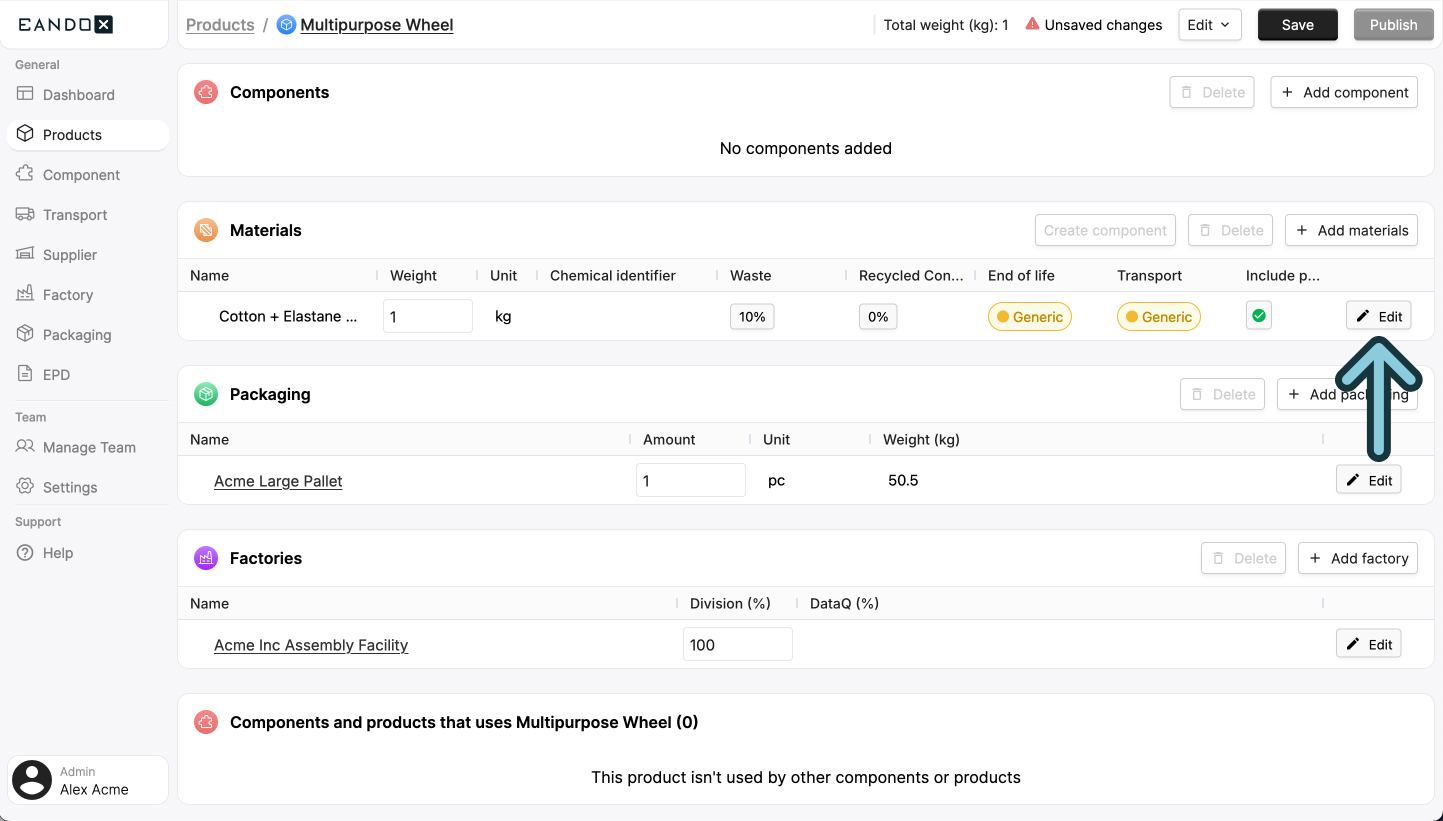1443x821 pixels.
Task: Click the green Packaging section icon
Action: [206, 394]
